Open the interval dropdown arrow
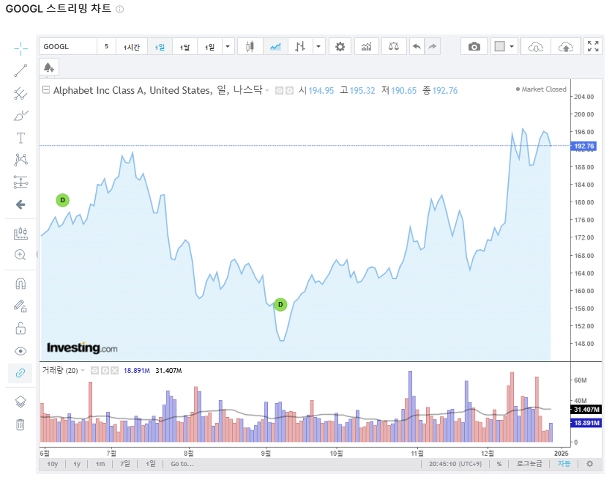This screenshot has width=612, height=480. (228, 47)
